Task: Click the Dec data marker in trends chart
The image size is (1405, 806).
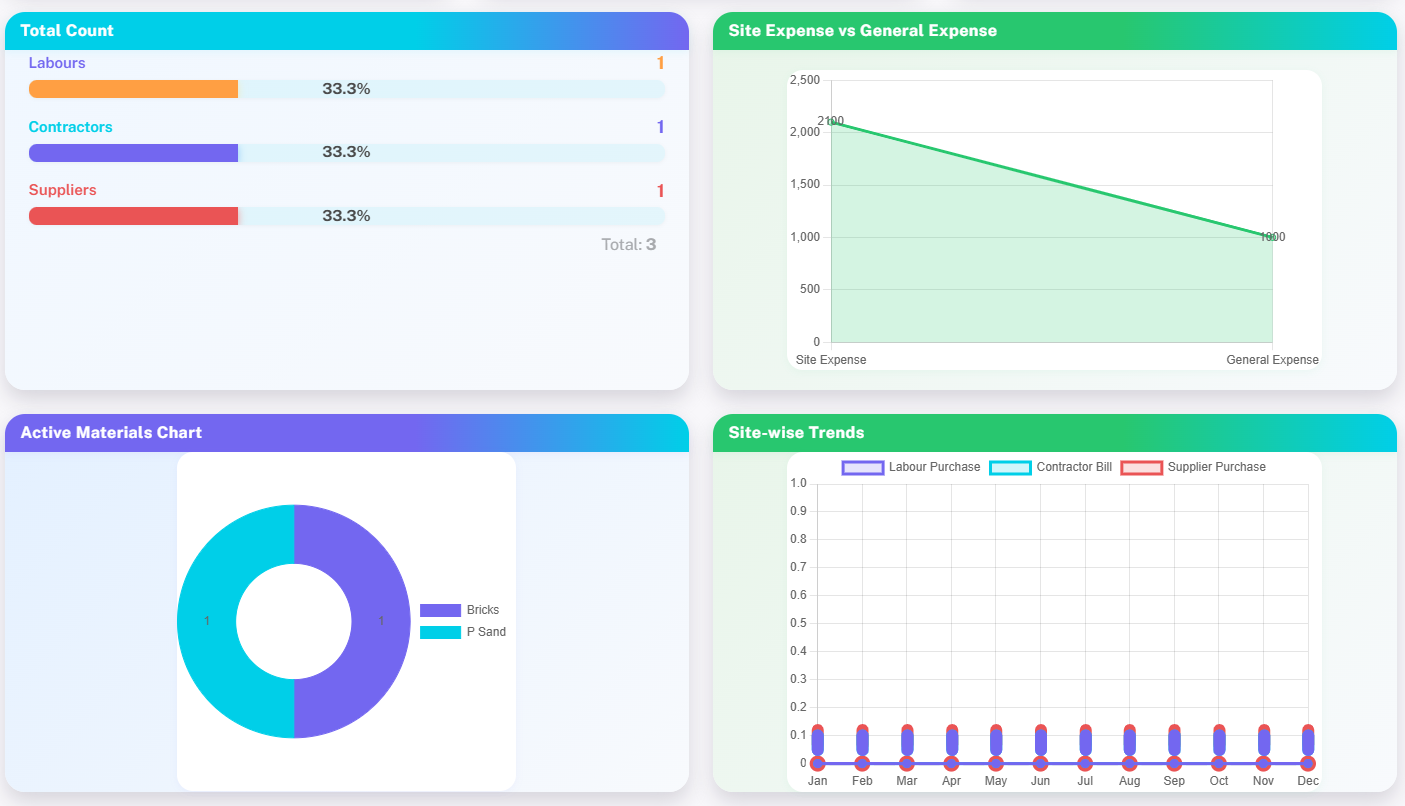Action: pyautogui.click(x=1308, y=763)
